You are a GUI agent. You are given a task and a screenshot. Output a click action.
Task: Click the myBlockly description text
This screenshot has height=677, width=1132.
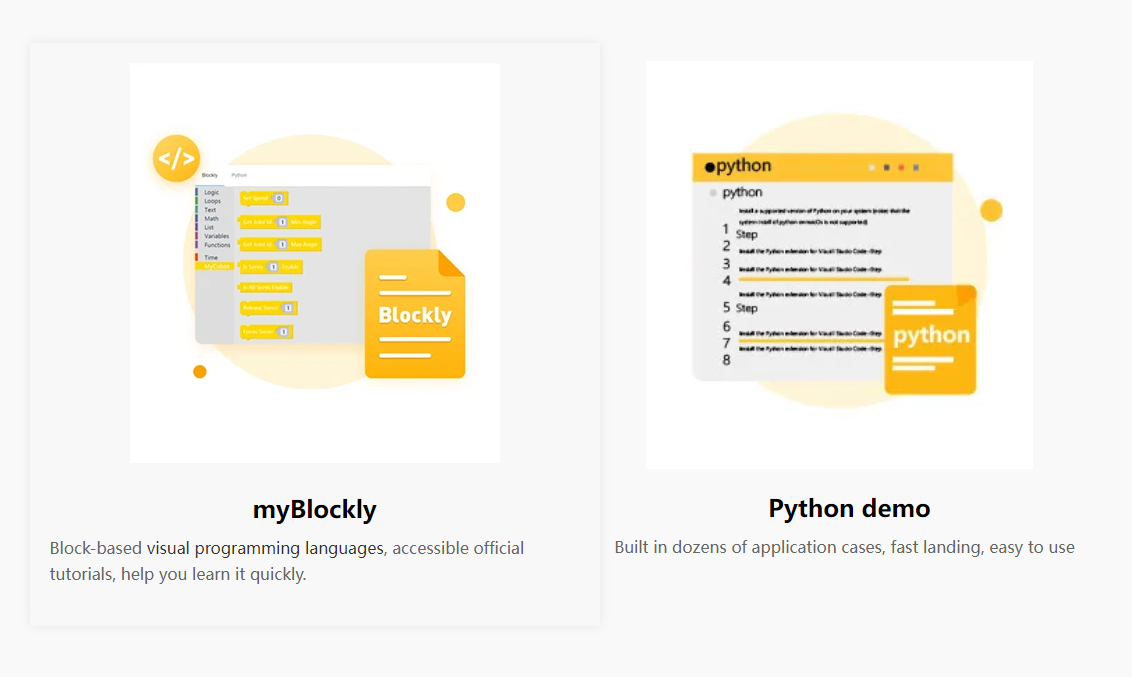pos(287,561)
